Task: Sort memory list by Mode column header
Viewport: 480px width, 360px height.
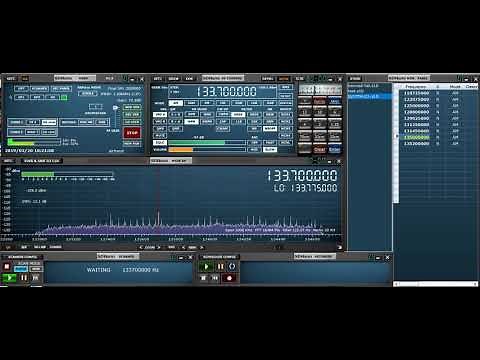Action: 455,86
